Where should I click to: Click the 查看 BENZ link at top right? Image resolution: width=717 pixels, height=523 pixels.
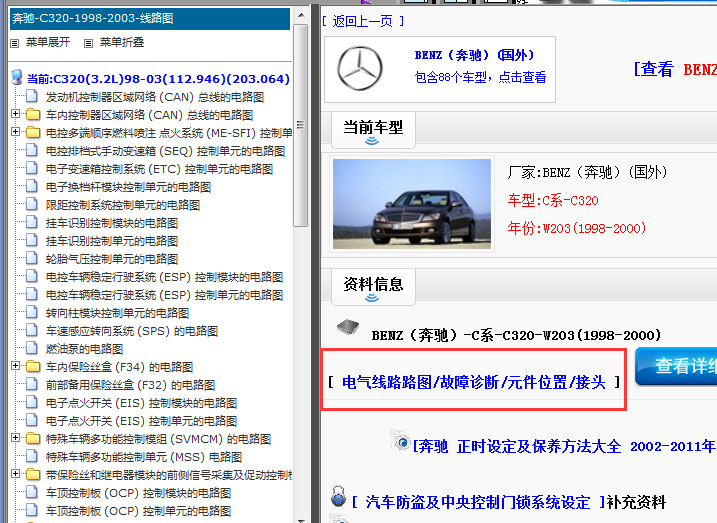[x=675, y=69]
